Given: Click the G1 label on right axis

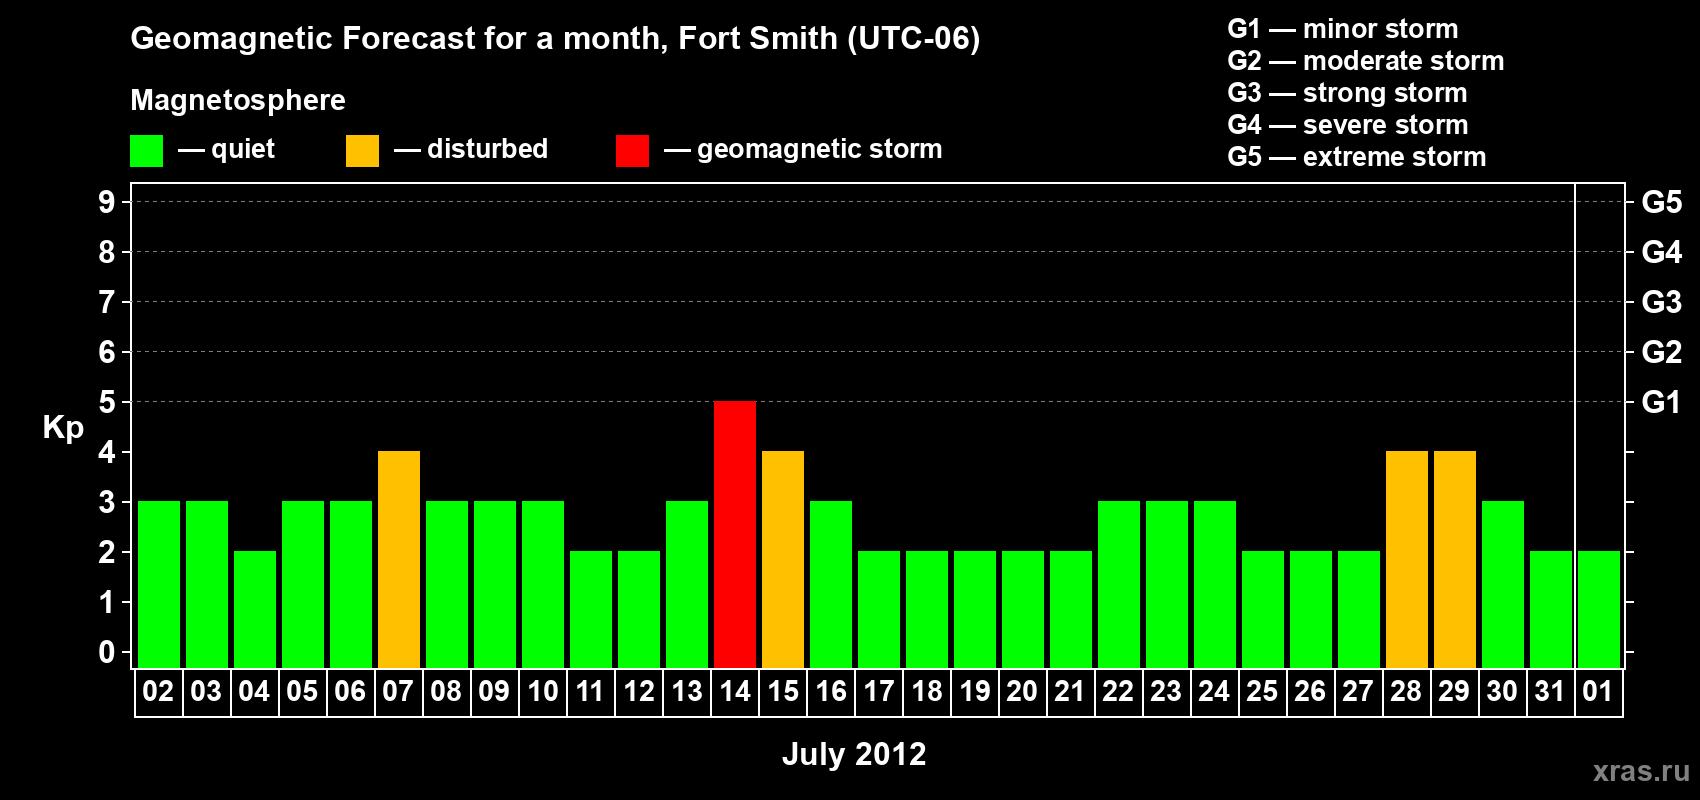Looking at the screenshot, I should click(x=1662, y=402).
